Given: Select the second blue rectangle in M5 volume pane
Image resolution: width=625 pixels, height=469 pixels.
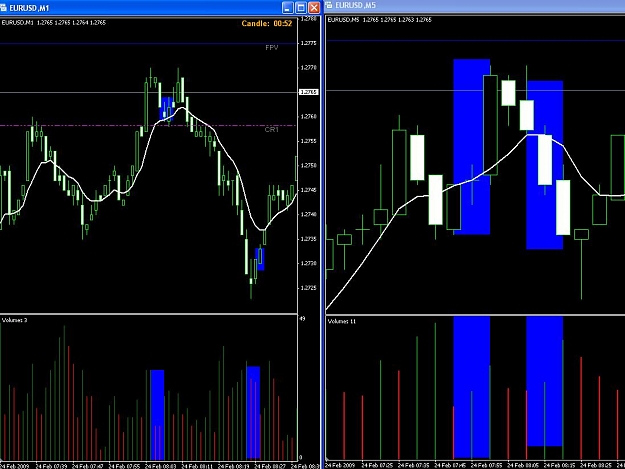Looking at the screenshot, I should click(x=544, y=381).
